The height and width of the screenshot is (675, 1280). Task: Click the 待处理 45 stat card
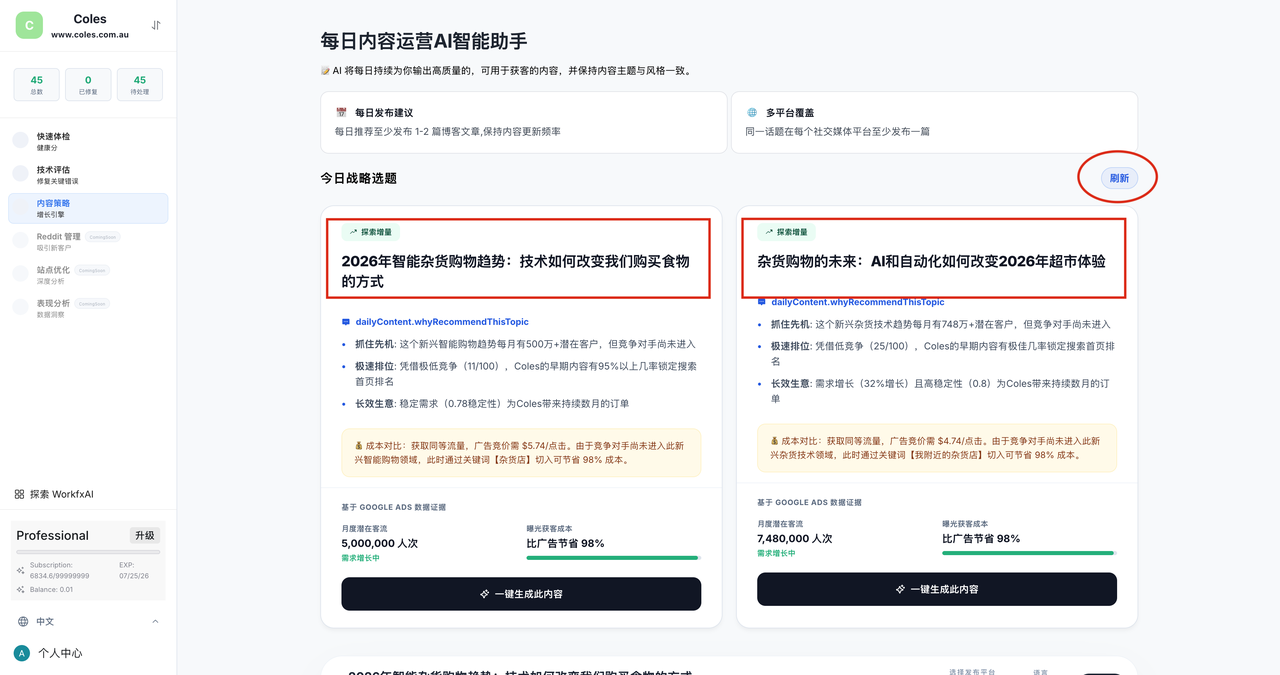140,85
